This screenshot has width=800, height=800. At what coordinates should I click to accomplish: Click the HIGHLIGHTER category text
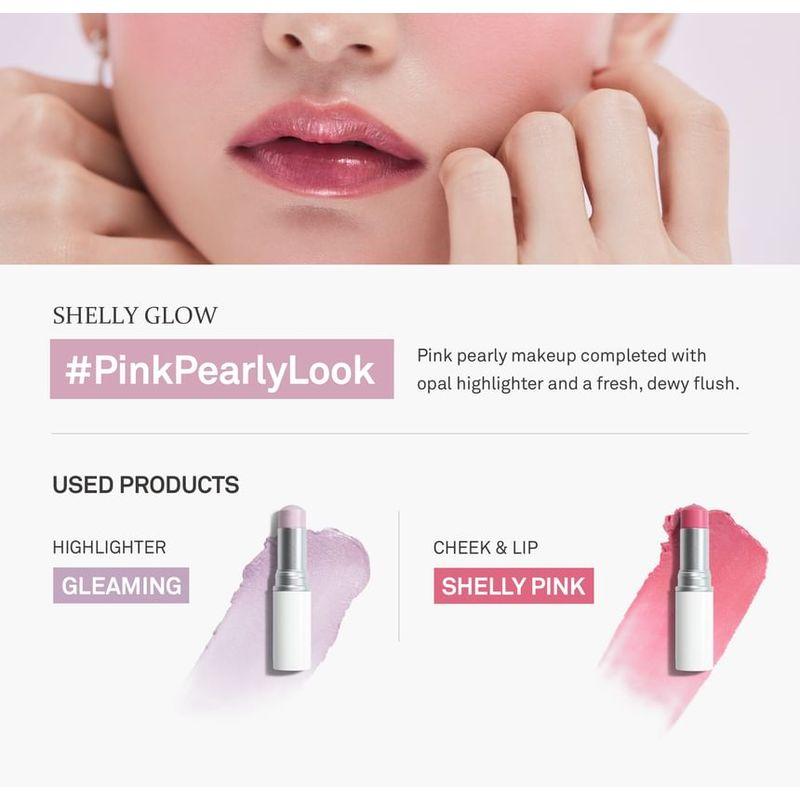tap(109, 547)
